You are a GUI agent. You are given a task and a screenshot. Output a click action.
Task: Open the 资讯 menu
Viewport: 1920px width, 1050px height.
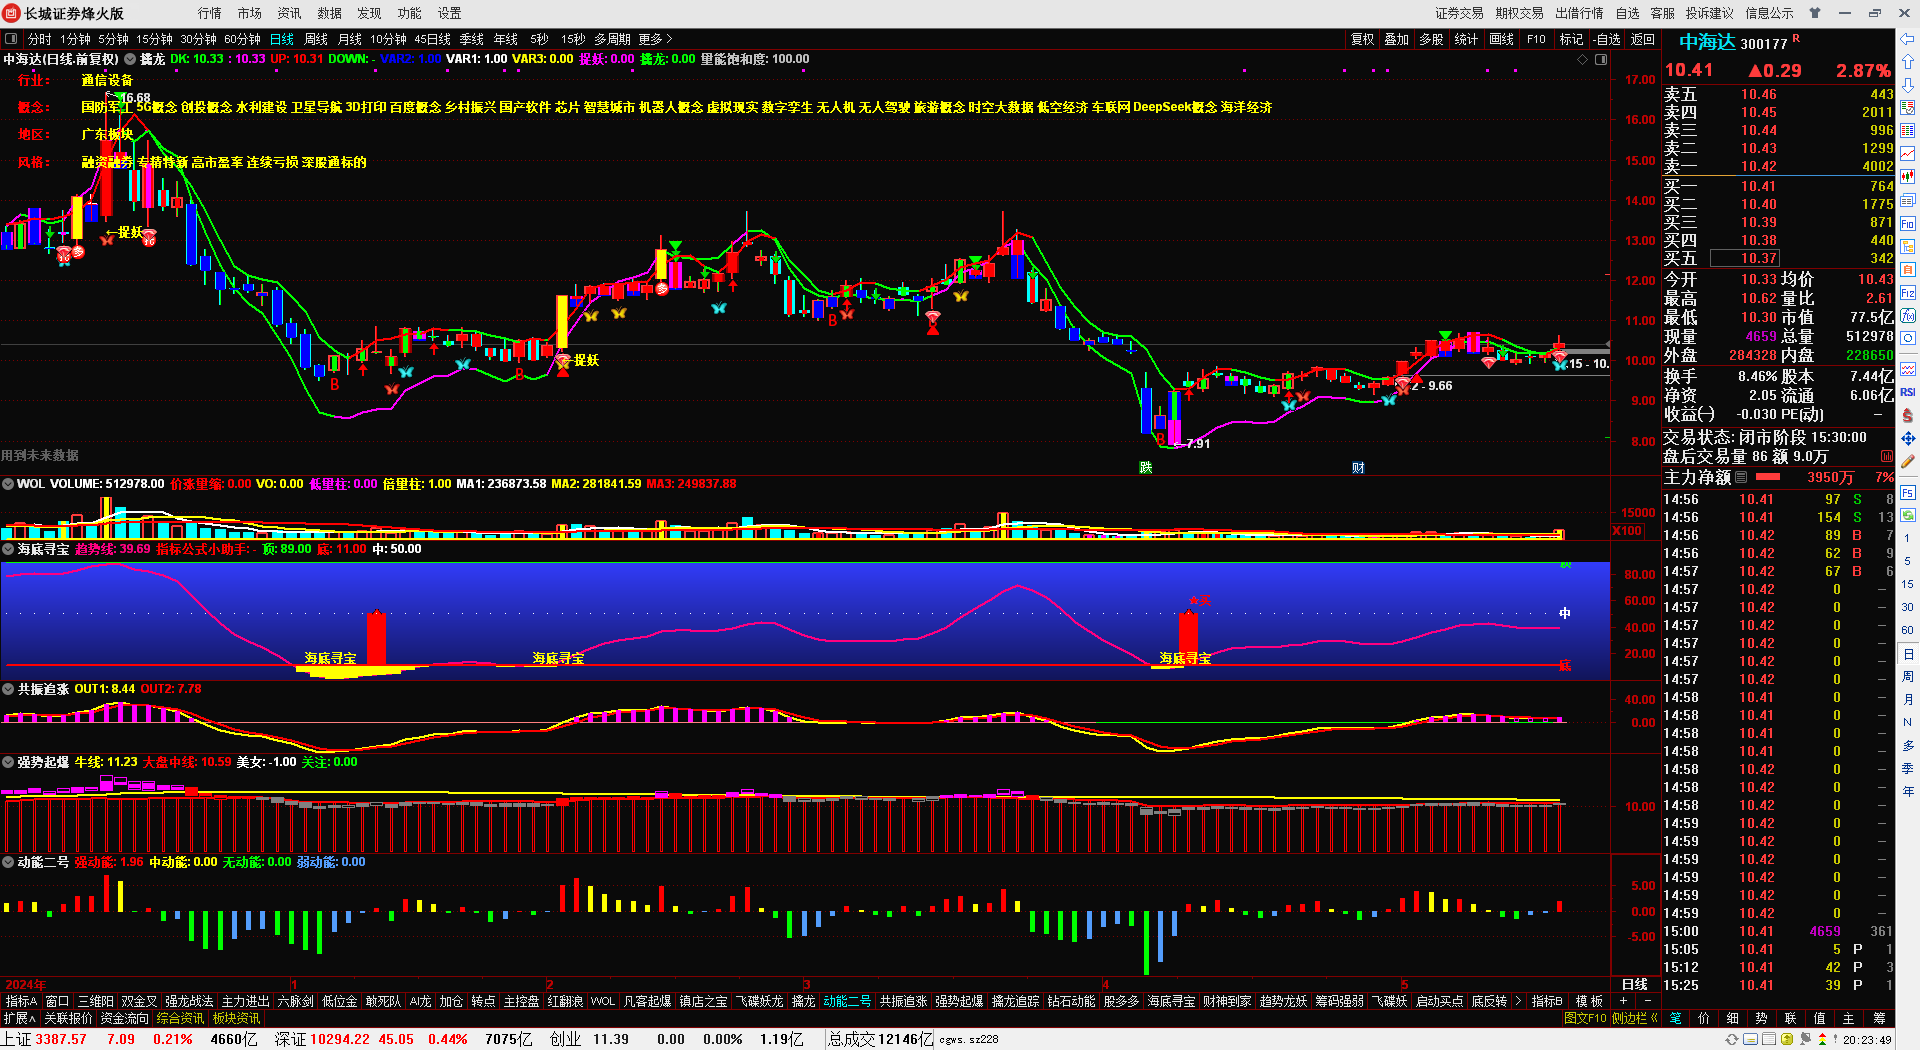pyautogui.click(x=290, y=13)
